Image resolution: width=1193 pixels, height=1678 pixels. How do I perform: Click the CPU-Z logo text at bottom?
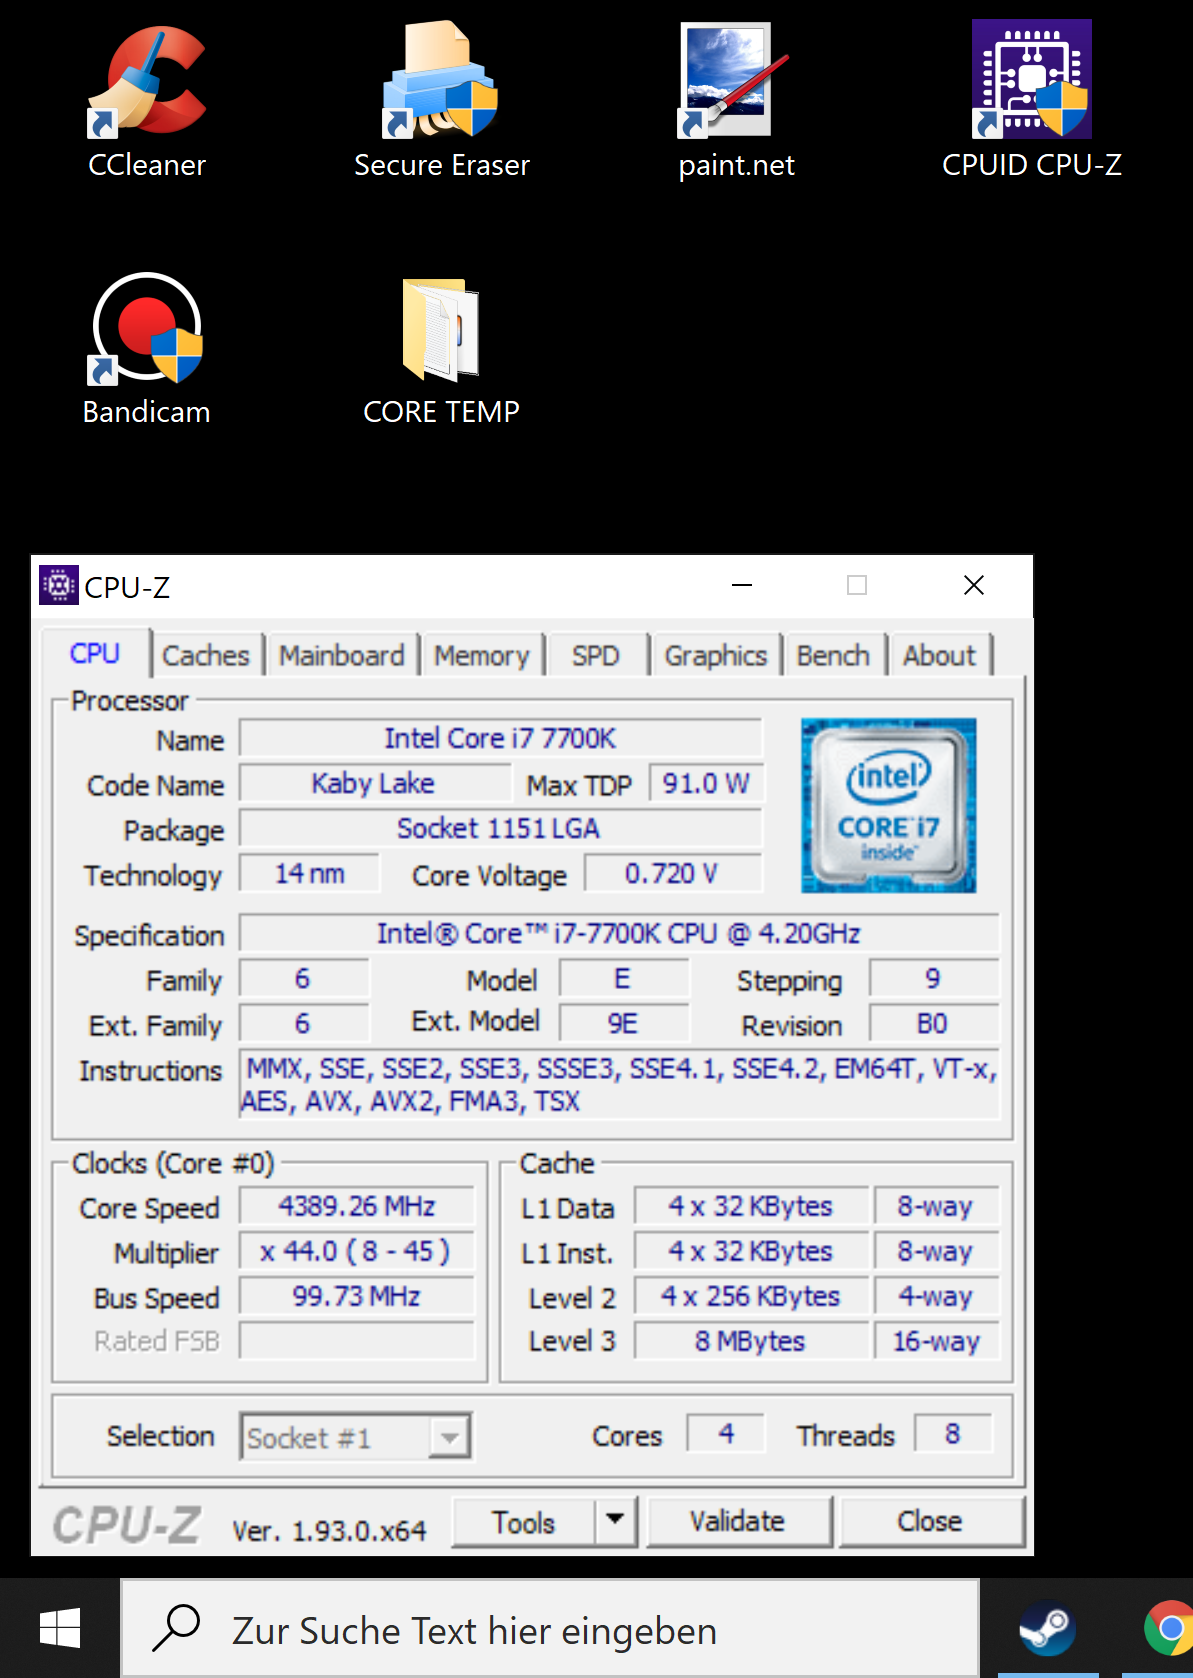coord(127,1526)
